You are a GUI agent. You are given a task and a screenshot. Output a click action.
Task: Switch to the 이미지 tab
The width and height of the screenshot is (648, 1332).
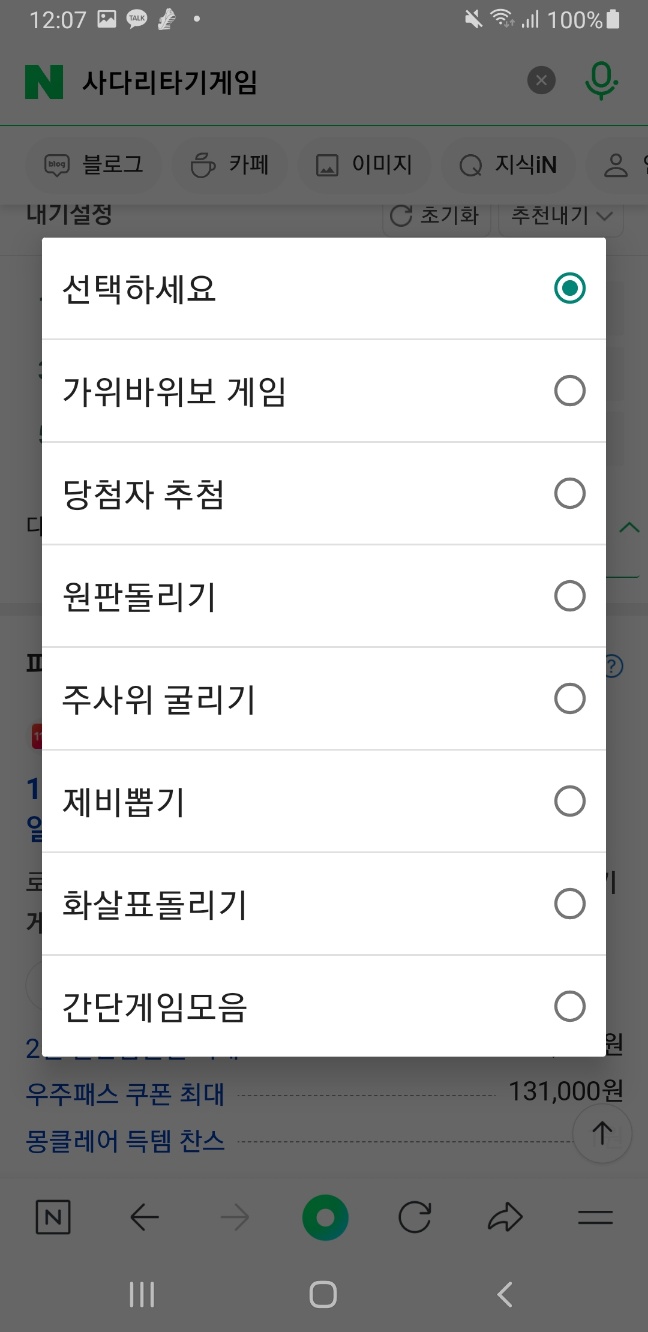[363, 166]
